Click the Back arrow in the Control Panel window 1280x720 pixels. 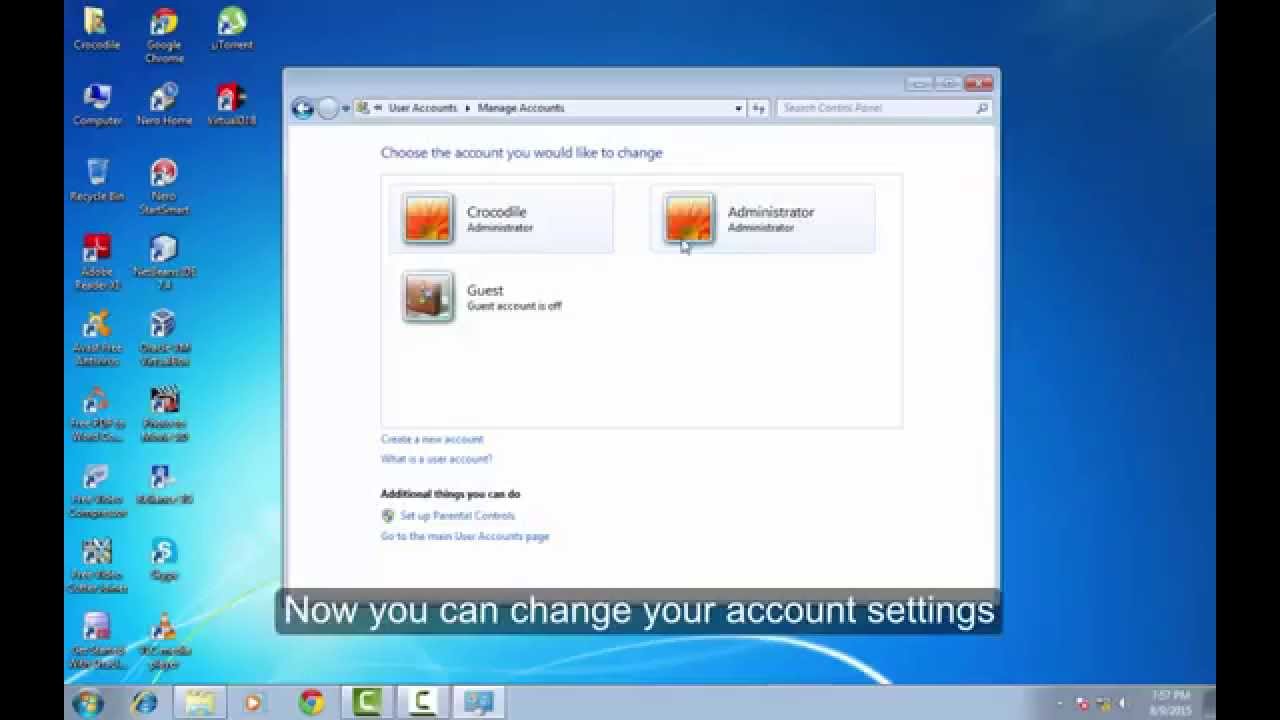tap(302, 108)
